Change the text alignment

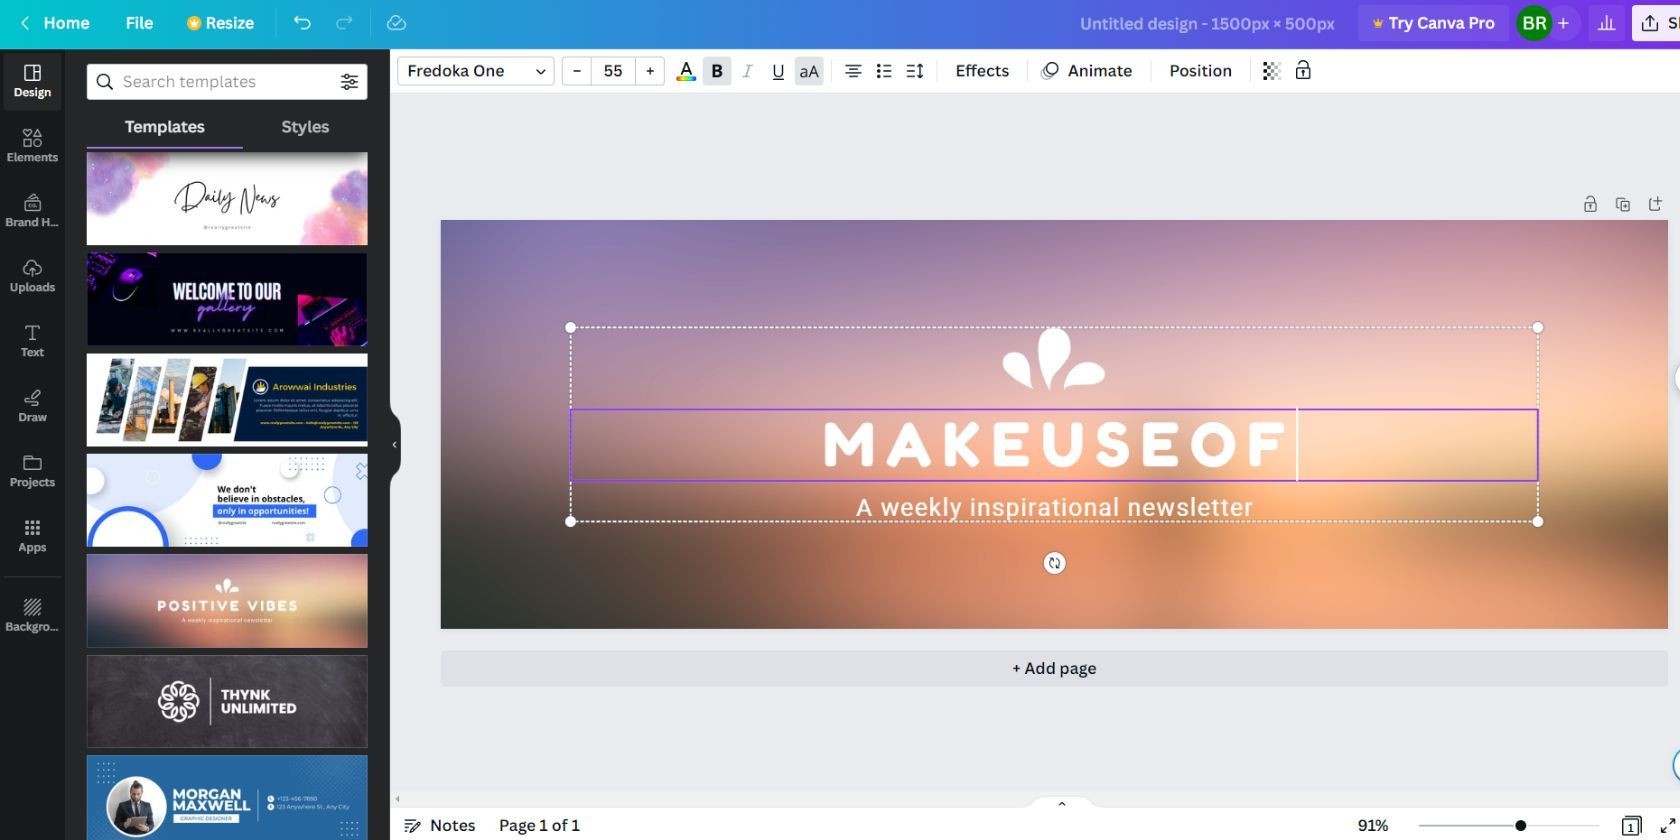point(853,71)
